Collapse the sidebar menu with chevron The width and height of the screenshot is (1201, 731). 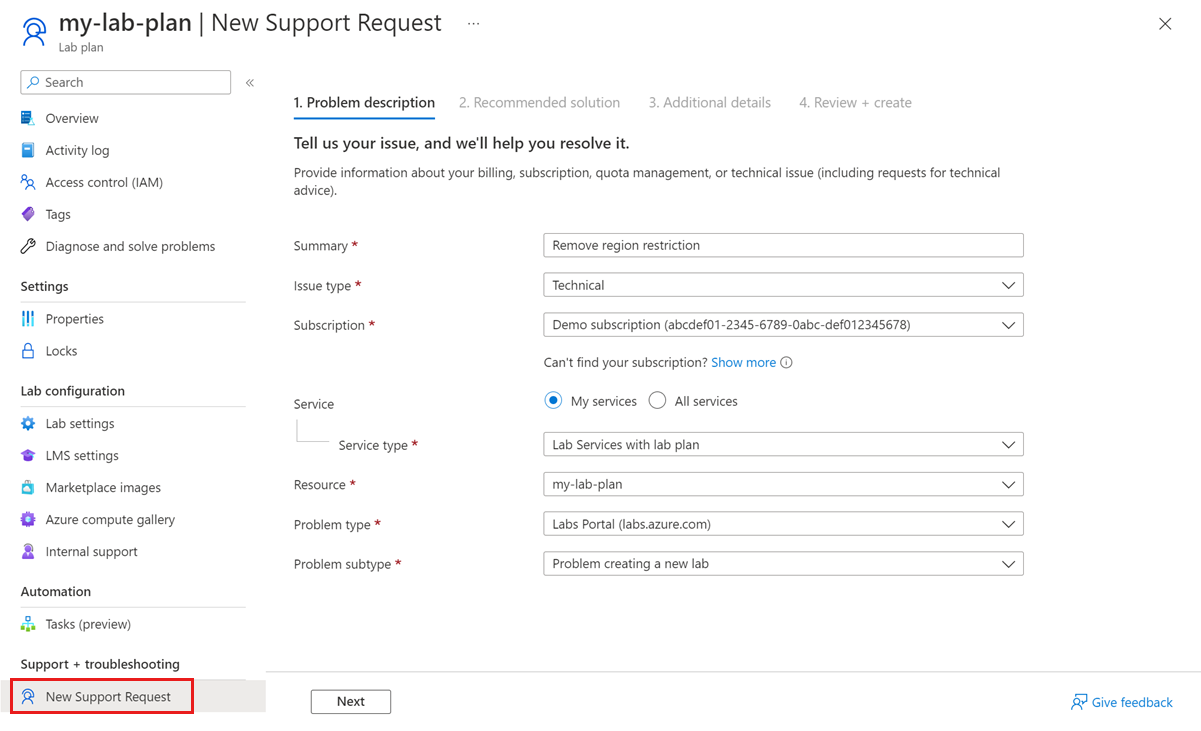tap(250, 83)
